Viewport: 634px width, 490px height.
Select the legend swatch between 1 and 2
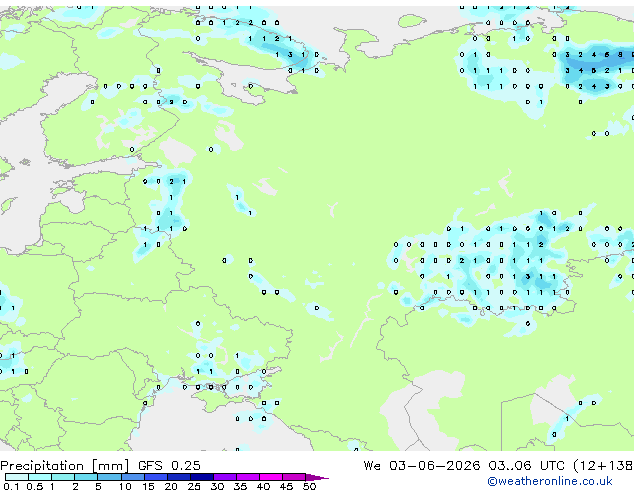(x=63, y=477)
